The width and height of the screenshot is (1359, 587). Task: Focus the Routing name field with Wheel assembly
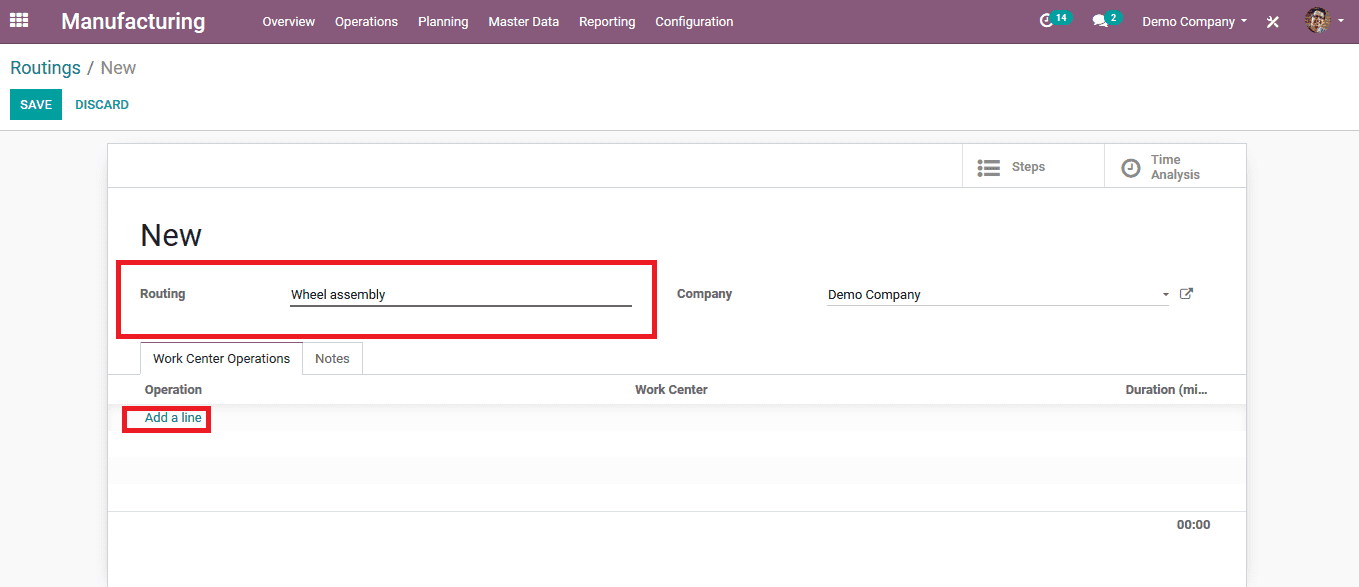tap(460, 295)
